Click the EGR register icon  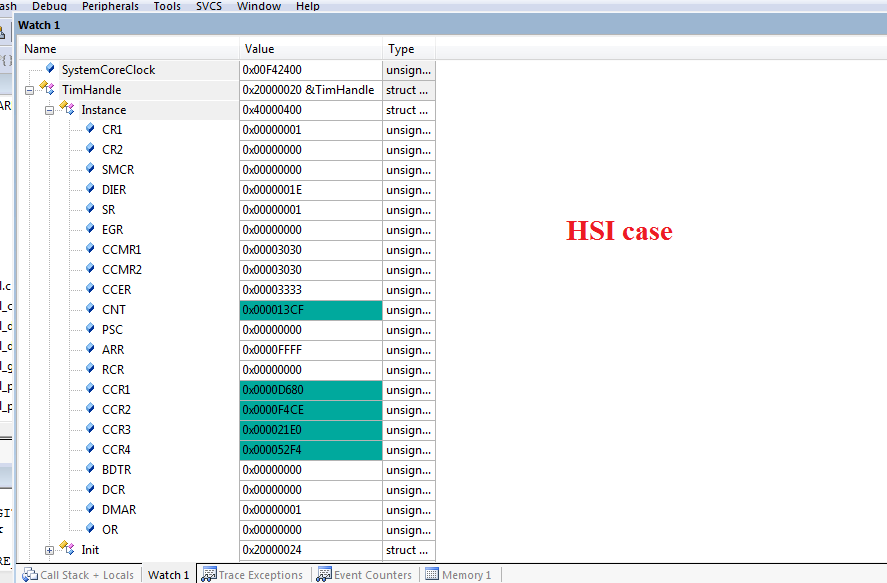[x=91, y=228]
